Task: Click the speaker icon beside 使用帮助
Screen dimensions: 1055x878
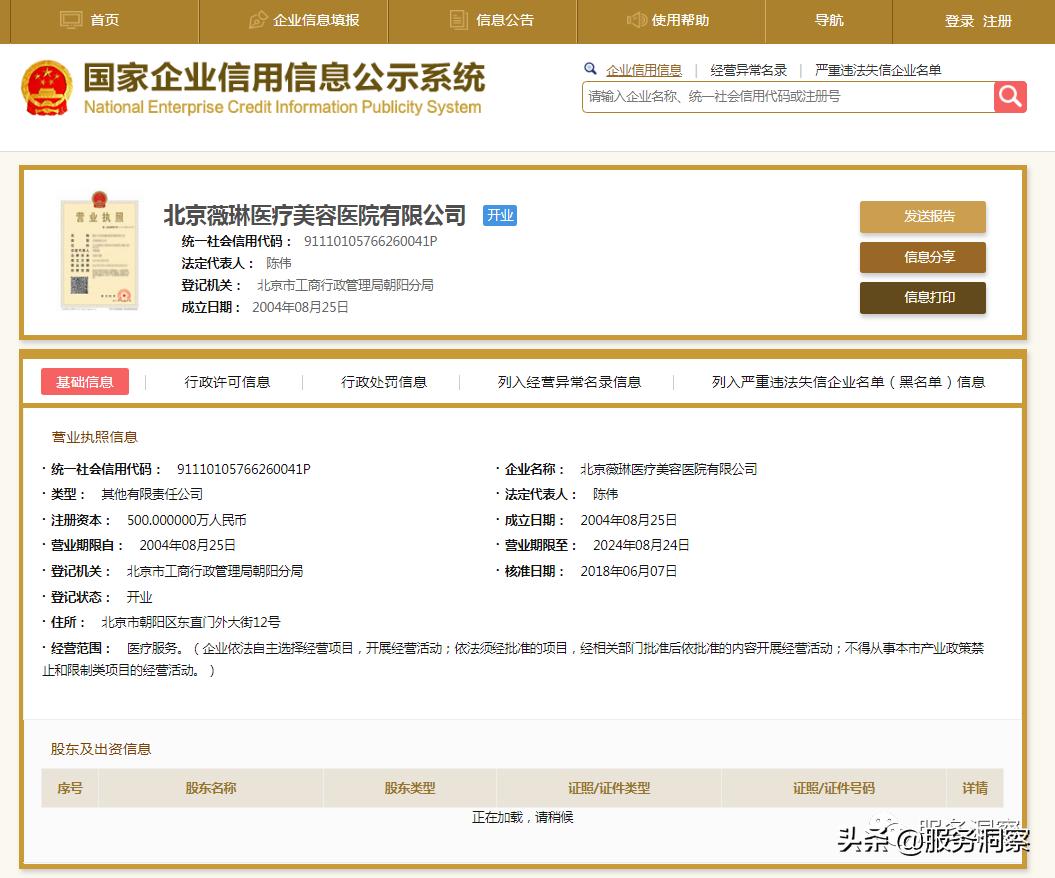Action: 637,20
